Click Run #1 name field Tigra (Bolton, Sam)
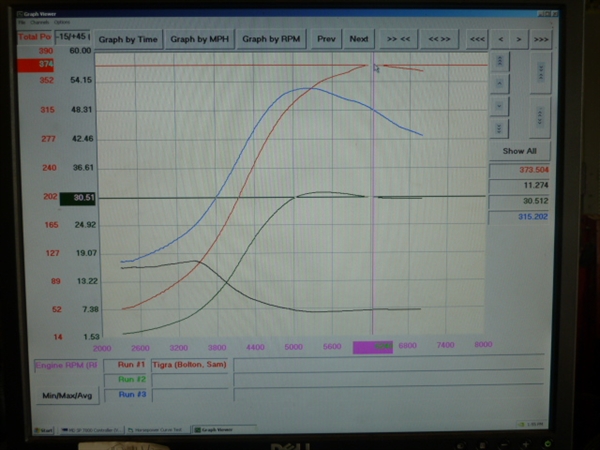The height and width of the screenshot is (450, 600). (190, 365)
